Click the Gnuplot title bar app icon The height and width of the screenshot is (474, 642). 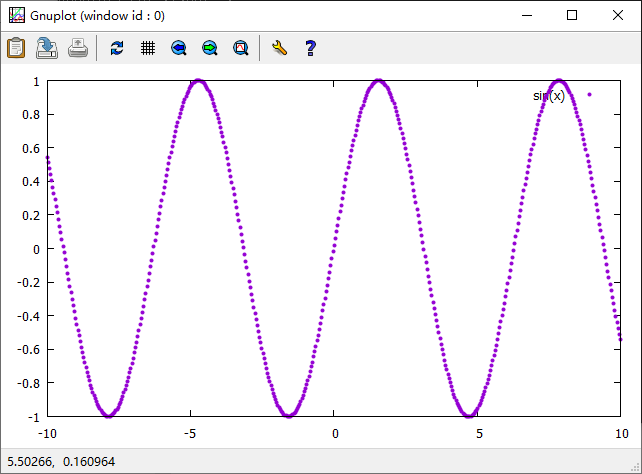[x=17, y=16]
